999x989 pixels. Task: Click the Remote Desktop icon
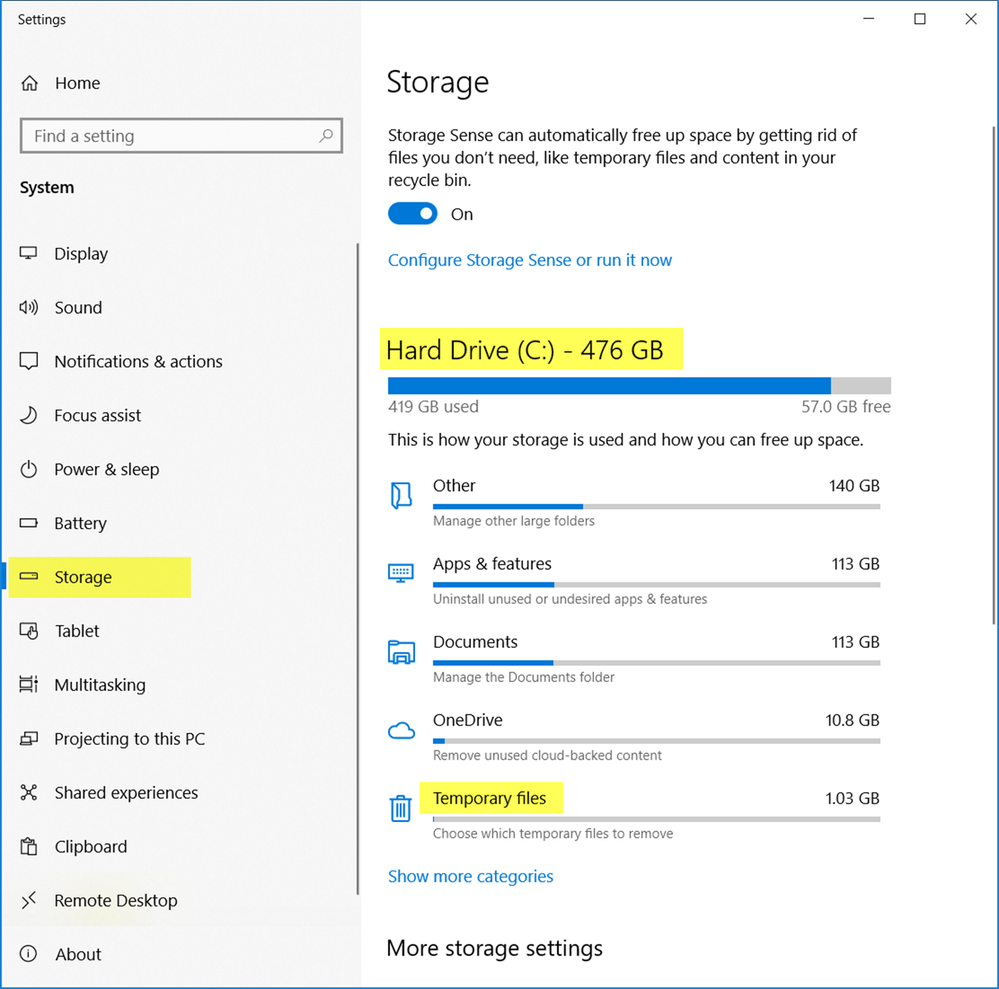[x=29, y=900]
